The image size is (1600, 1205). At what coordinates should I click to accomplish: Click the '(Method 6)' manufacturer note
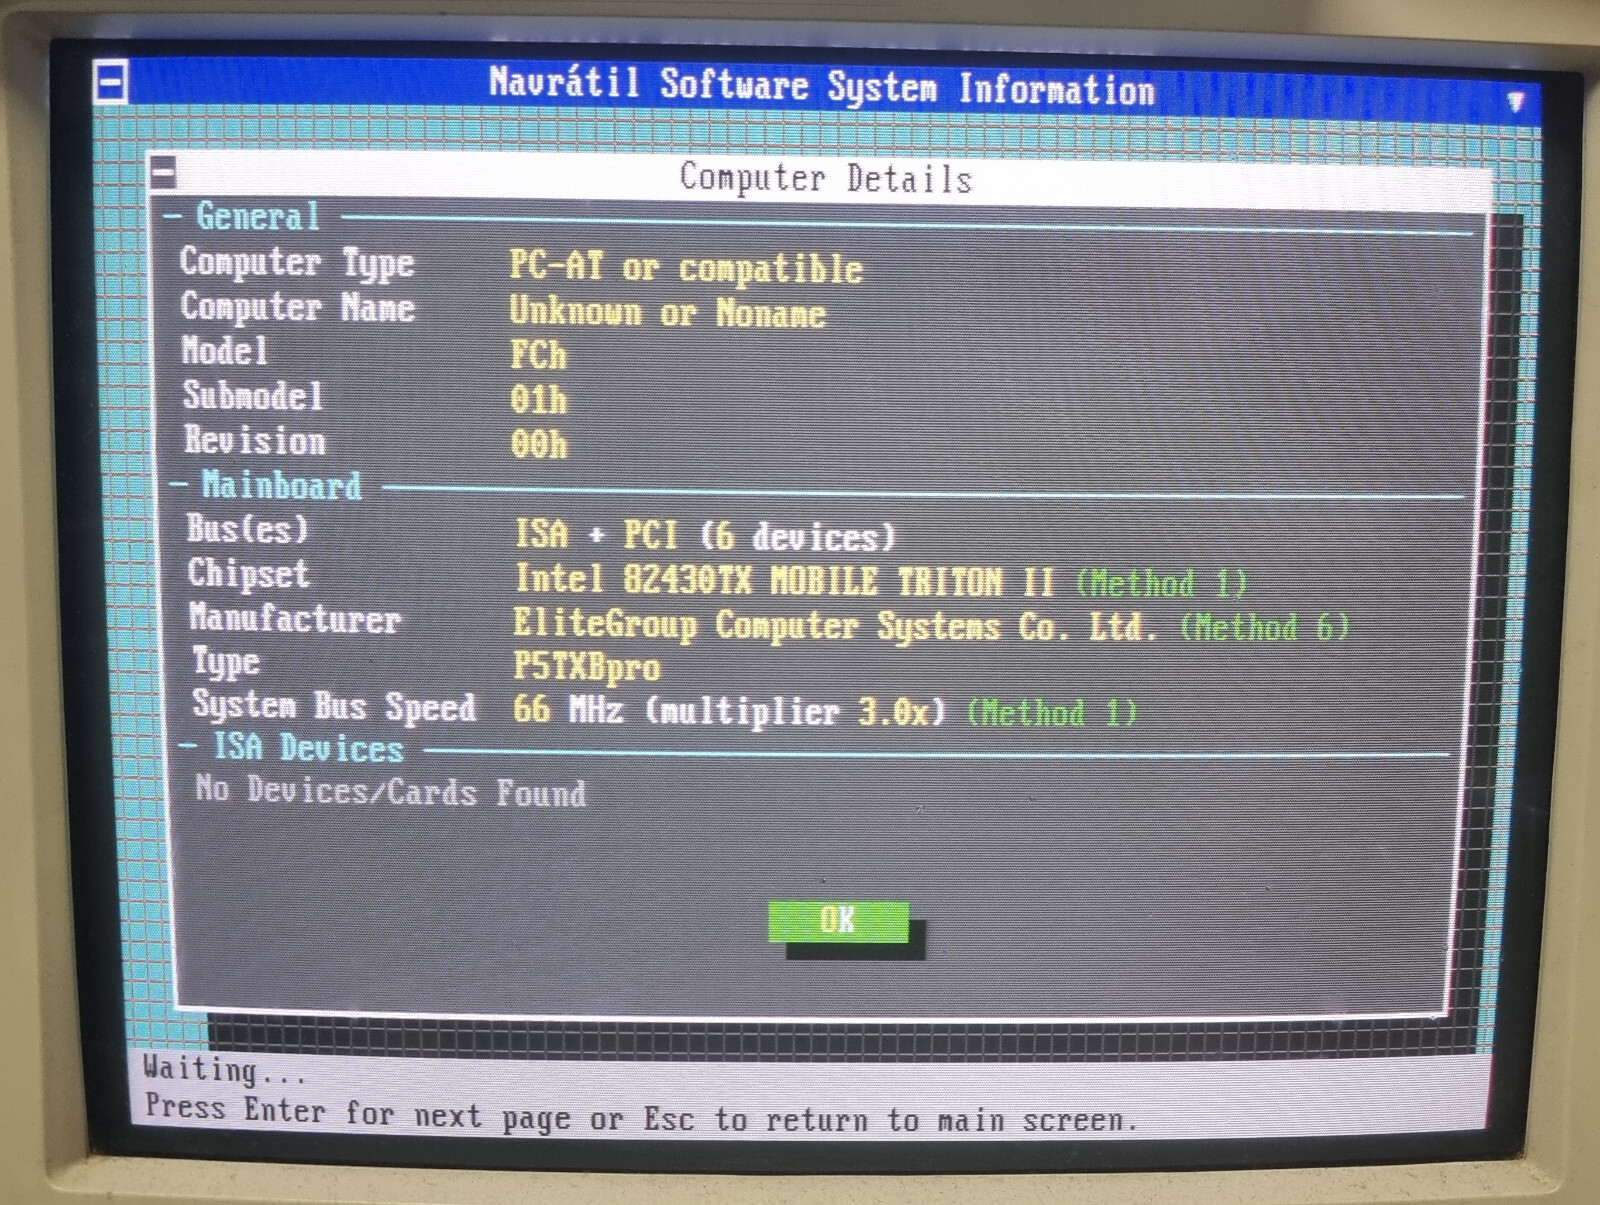tap(1264, 627)
